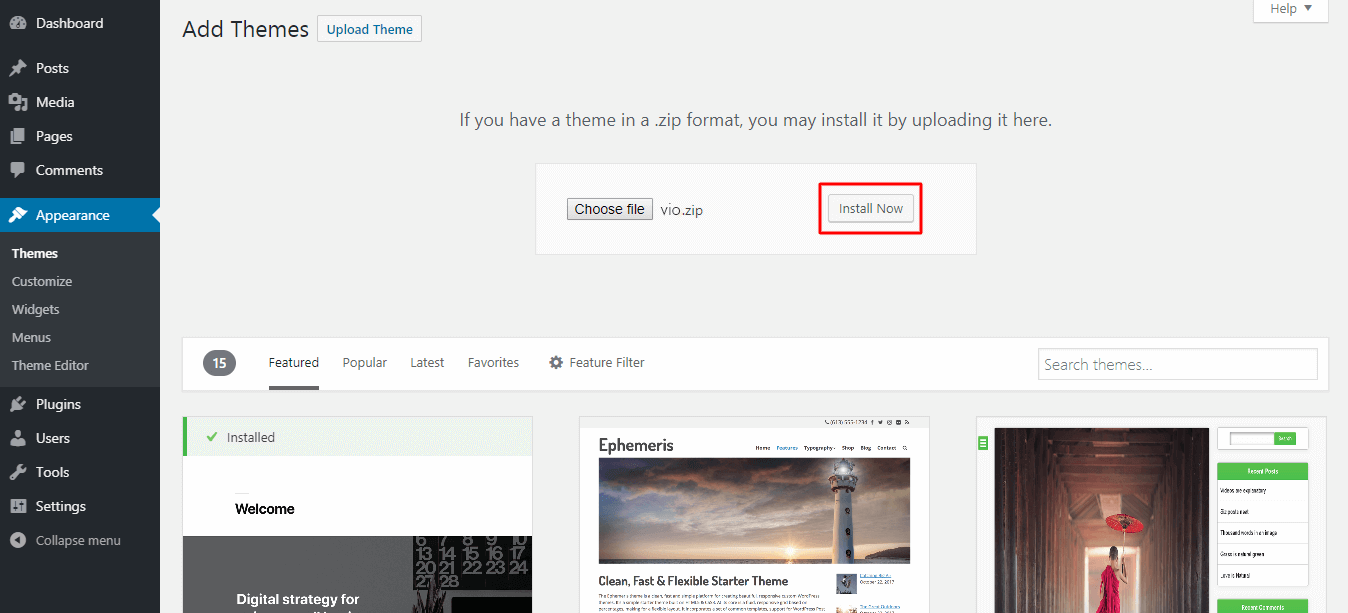This screenshot has width=1348, height=613.
Task: Open the Feature Filter options
Action: click(x=596, y=363)
